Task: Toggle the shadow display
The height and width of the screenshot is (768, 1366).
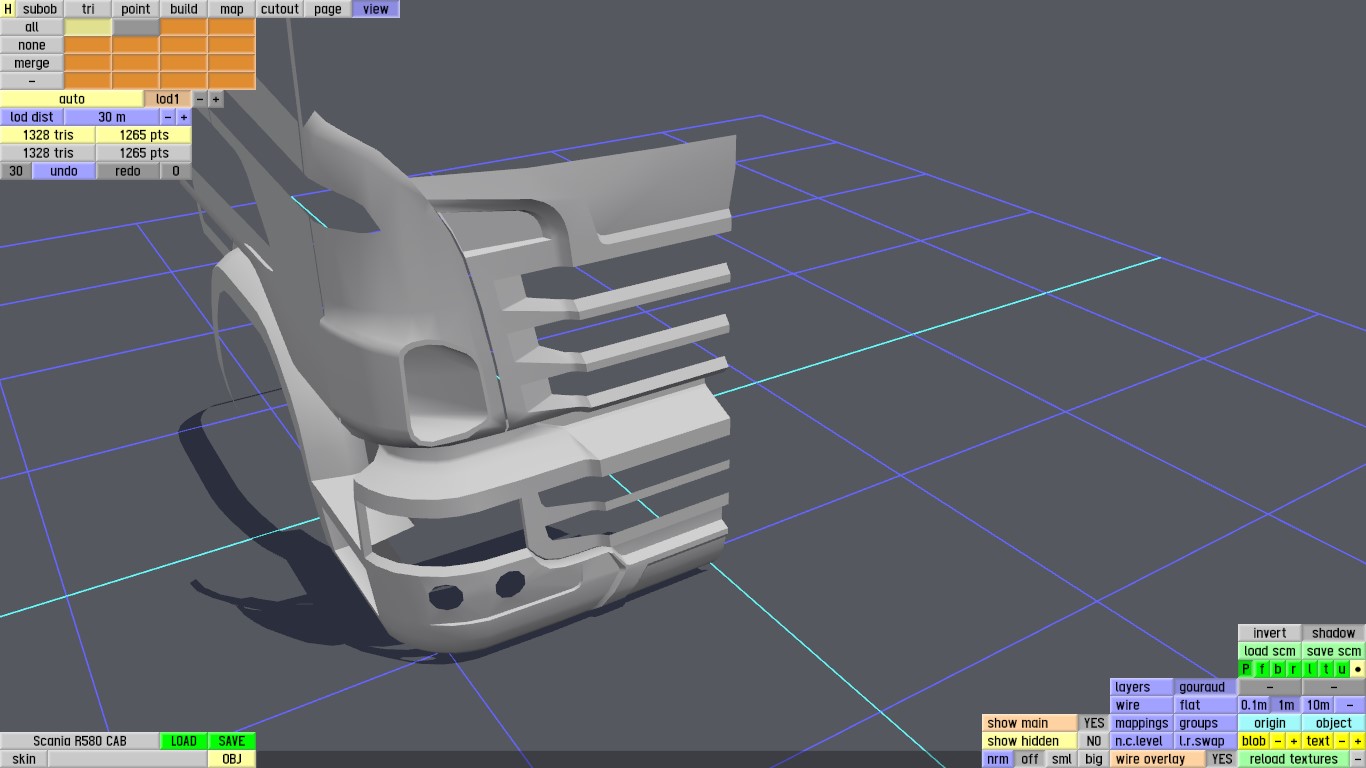Action: click(x=1334, y=633)
